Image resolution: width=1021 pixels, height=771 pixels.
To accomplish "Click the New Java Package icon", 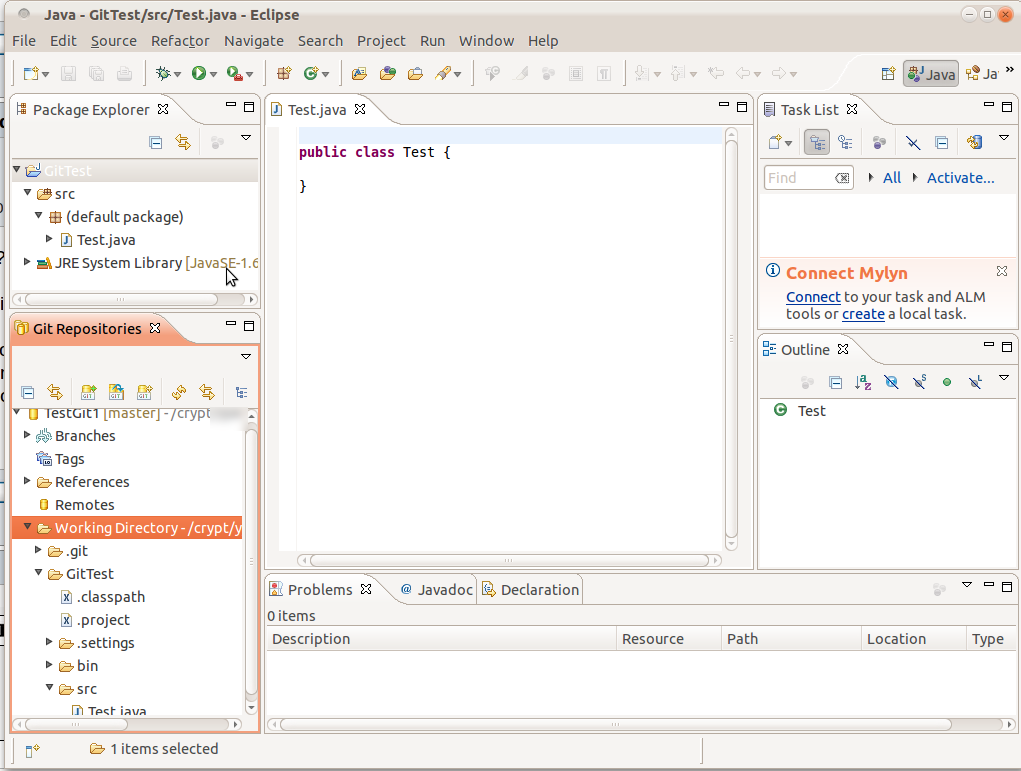I will (284, 74).
